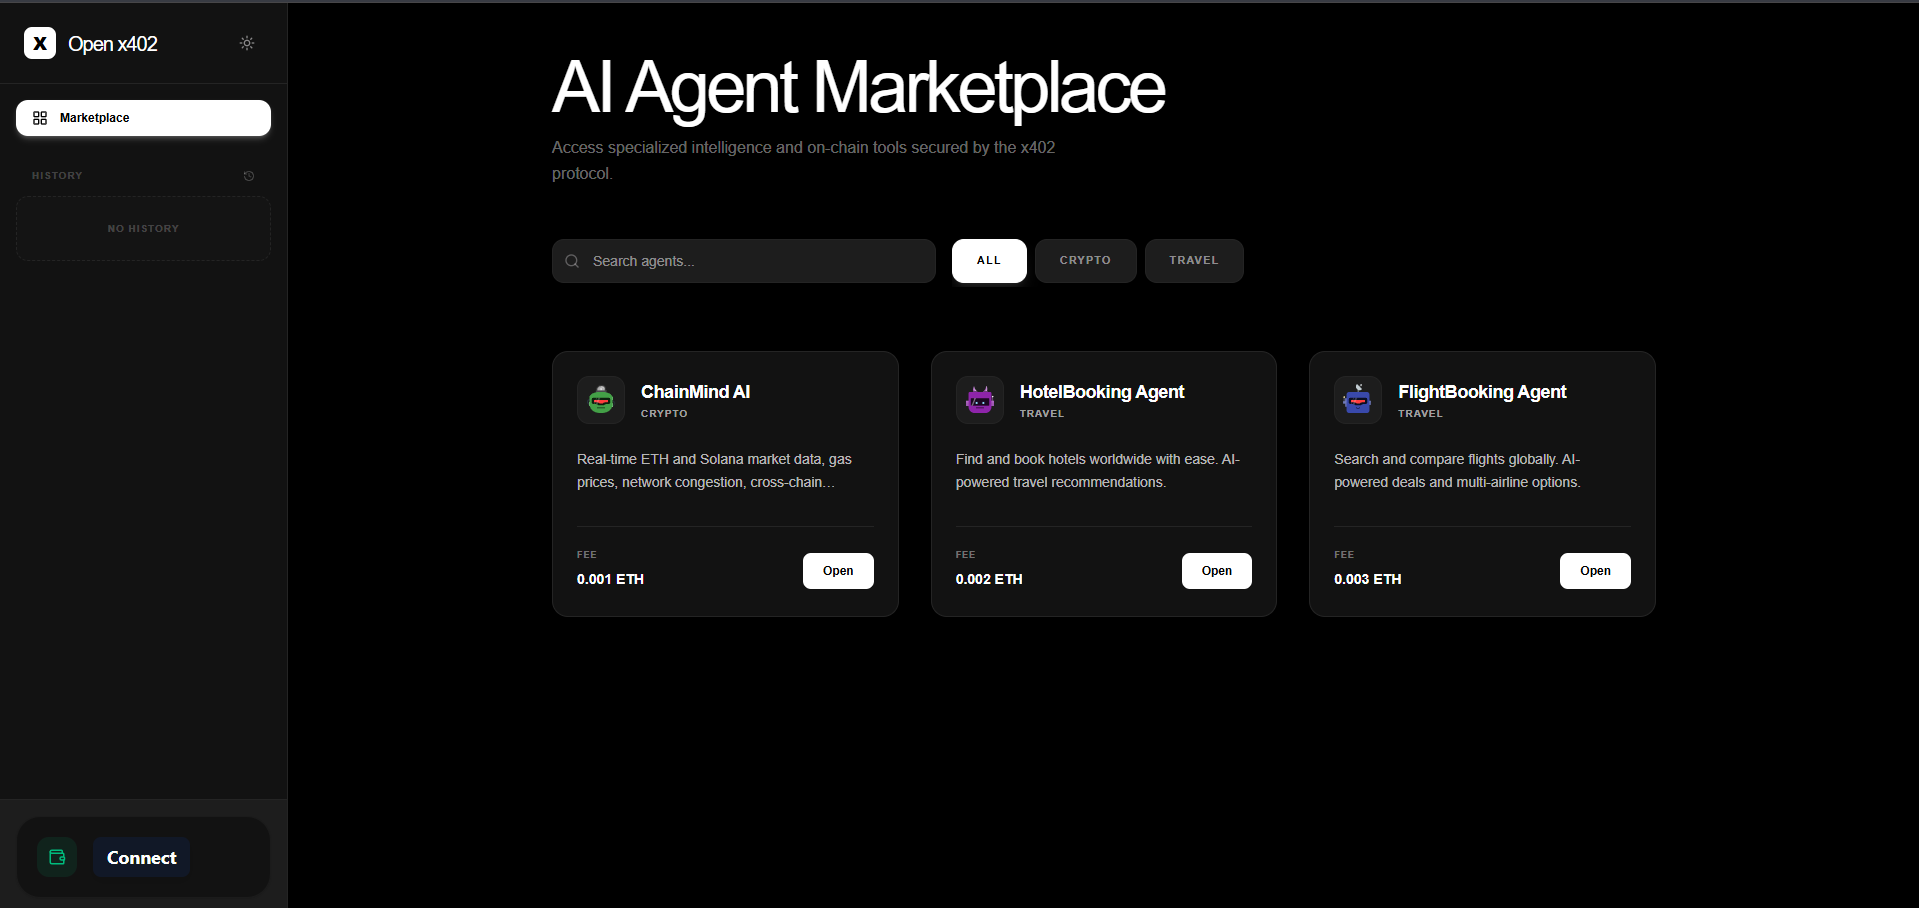Click the FlightBooking Agent card title
Screen dimensions: 1919x908
[1482, 392]
